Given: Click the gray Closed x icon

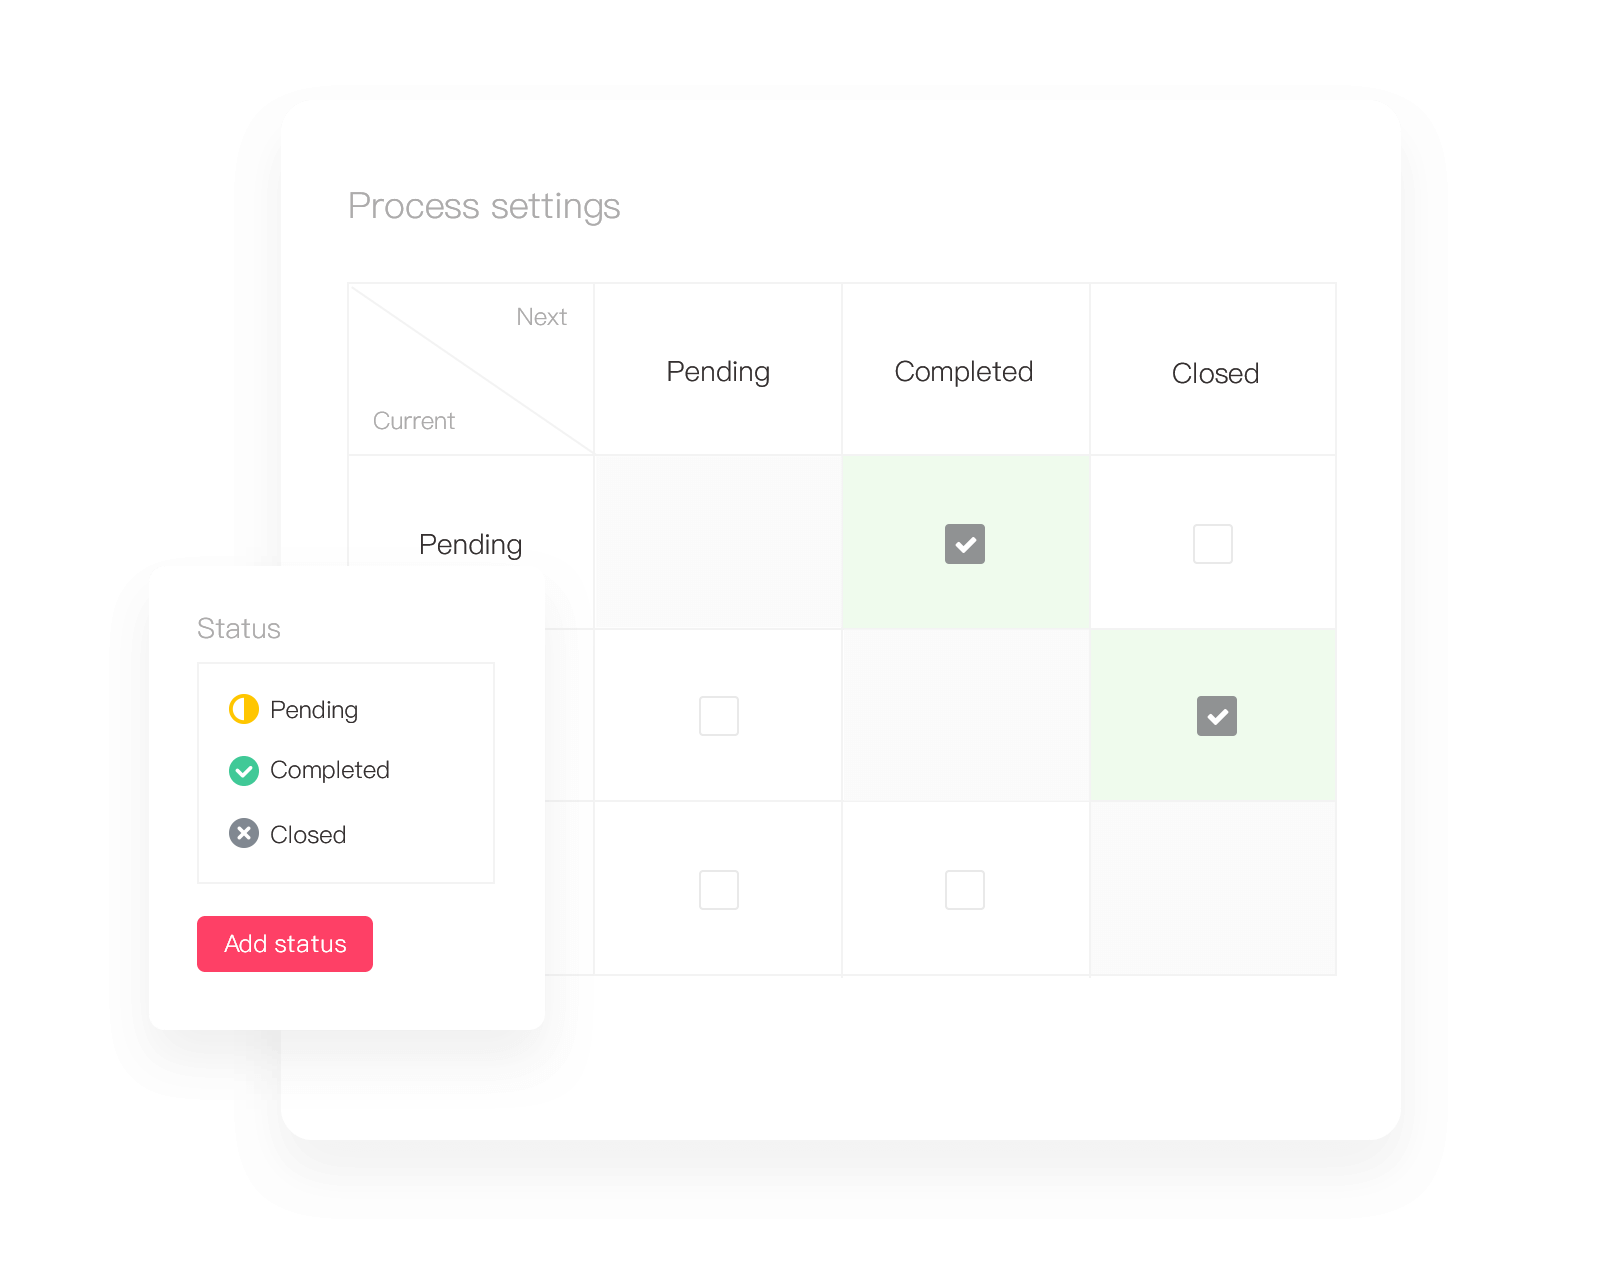Looking at the screenshot, I should 244,833.
